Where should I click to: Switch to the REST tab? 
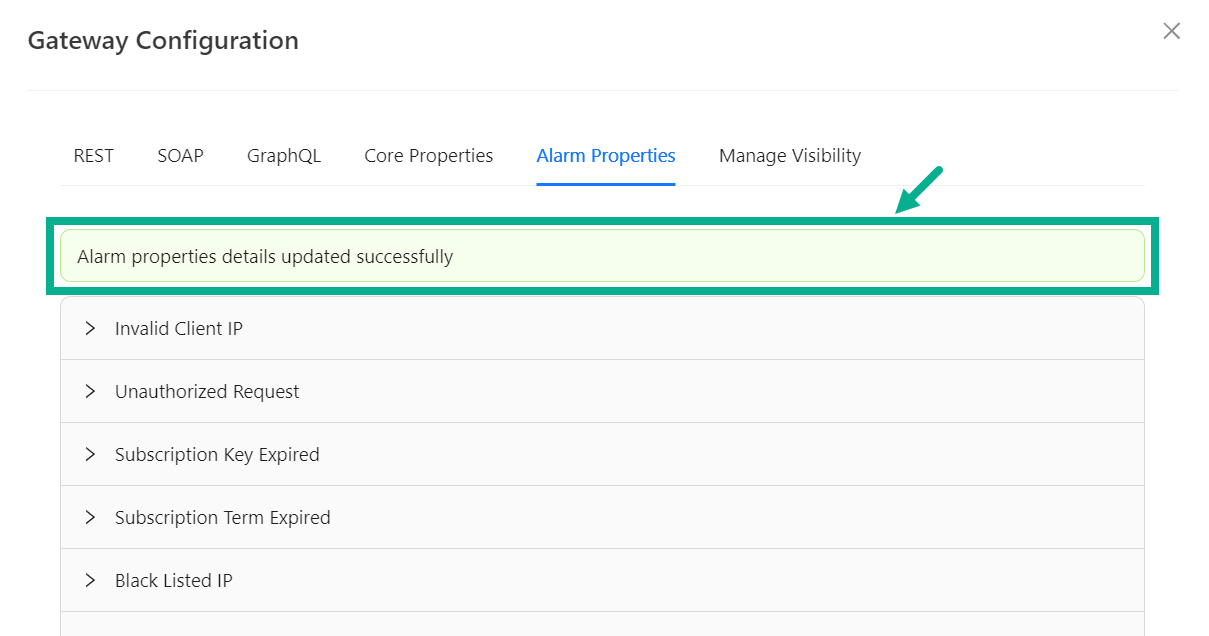click(x=94, y=156)
